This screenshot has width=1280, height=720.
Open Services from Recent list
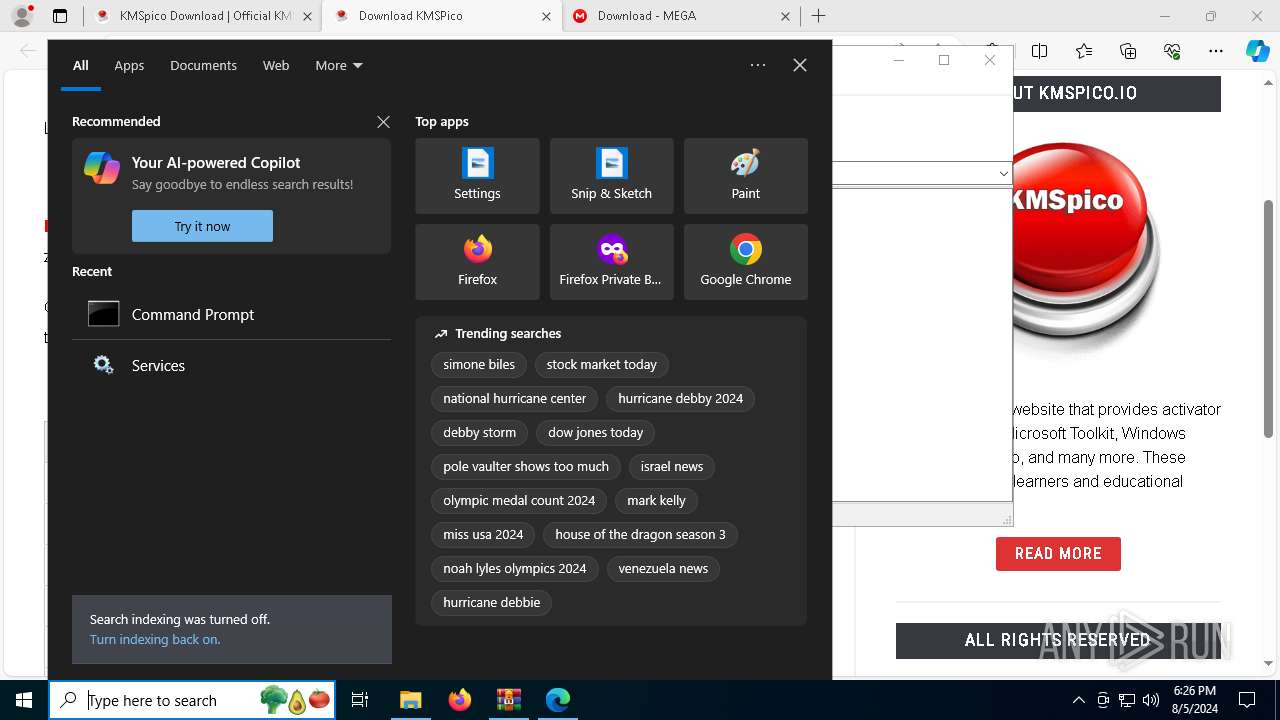tap(231, 365)
